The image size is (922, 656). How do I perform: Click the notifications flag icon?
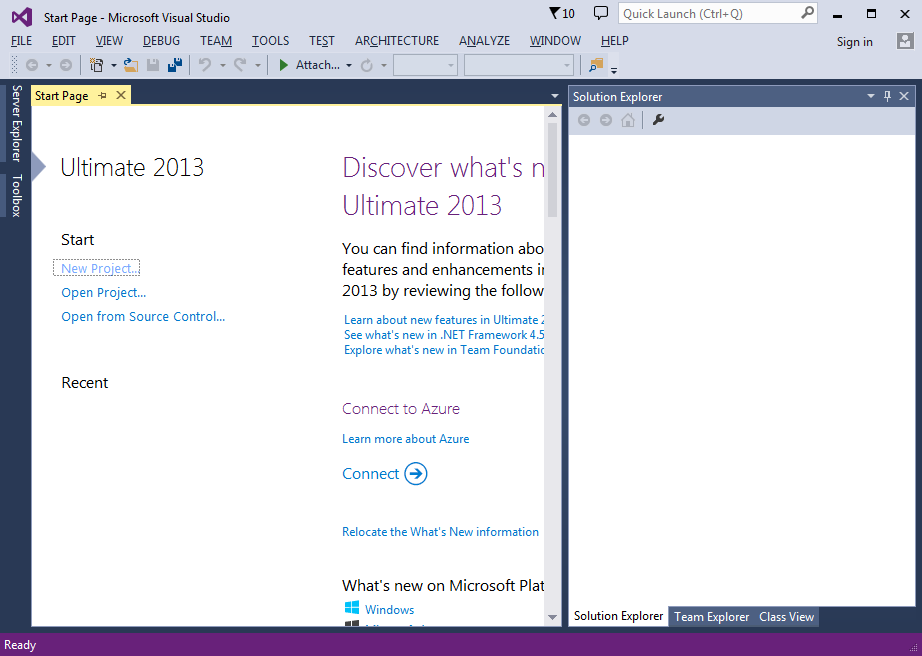tap(554, 13)
